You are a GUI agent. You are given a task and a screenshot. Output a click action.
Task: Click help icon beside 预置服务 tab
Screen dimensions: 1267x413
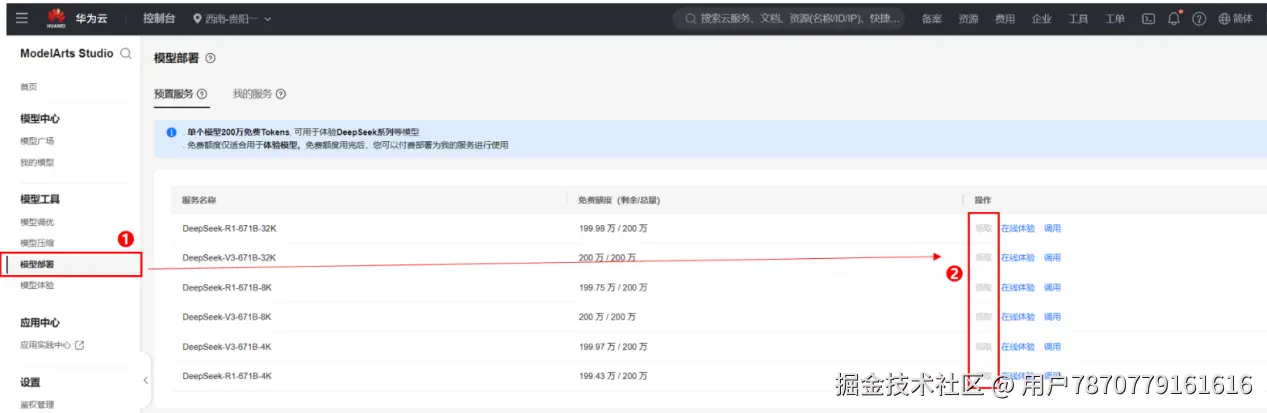point(202,94)
